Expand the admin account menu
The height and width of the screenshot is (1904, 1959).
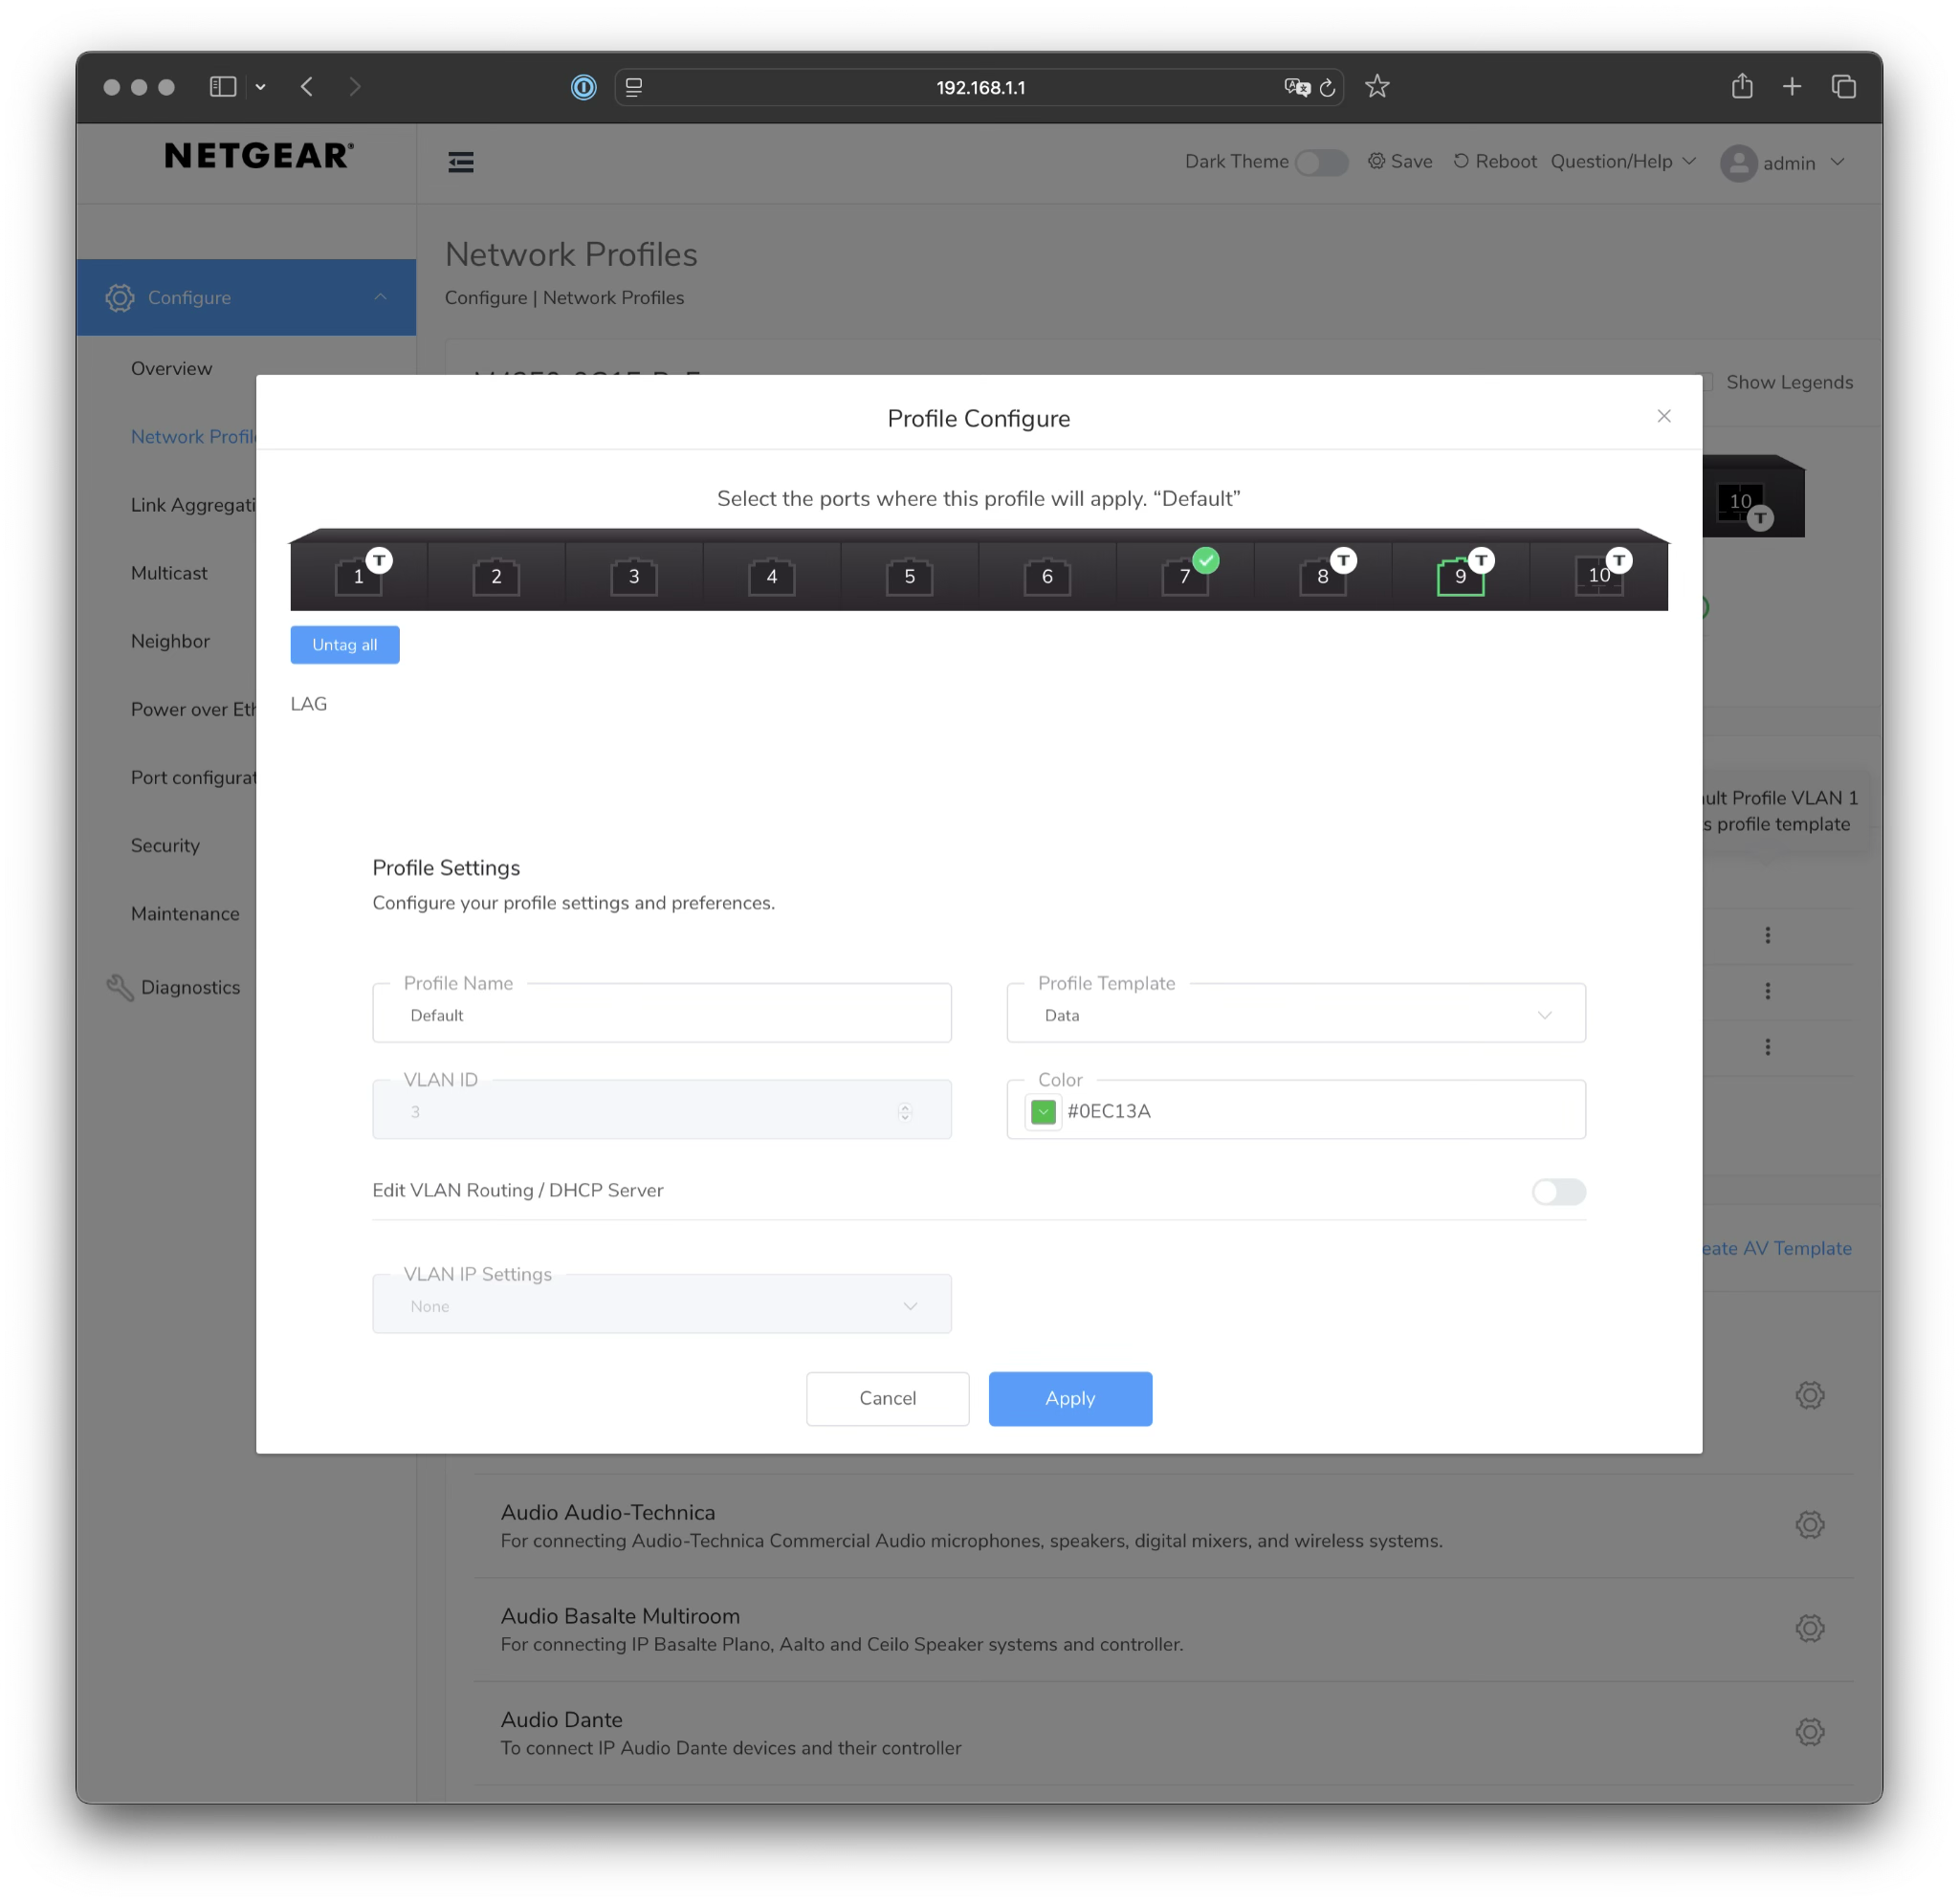click(x=1788, y=163)
